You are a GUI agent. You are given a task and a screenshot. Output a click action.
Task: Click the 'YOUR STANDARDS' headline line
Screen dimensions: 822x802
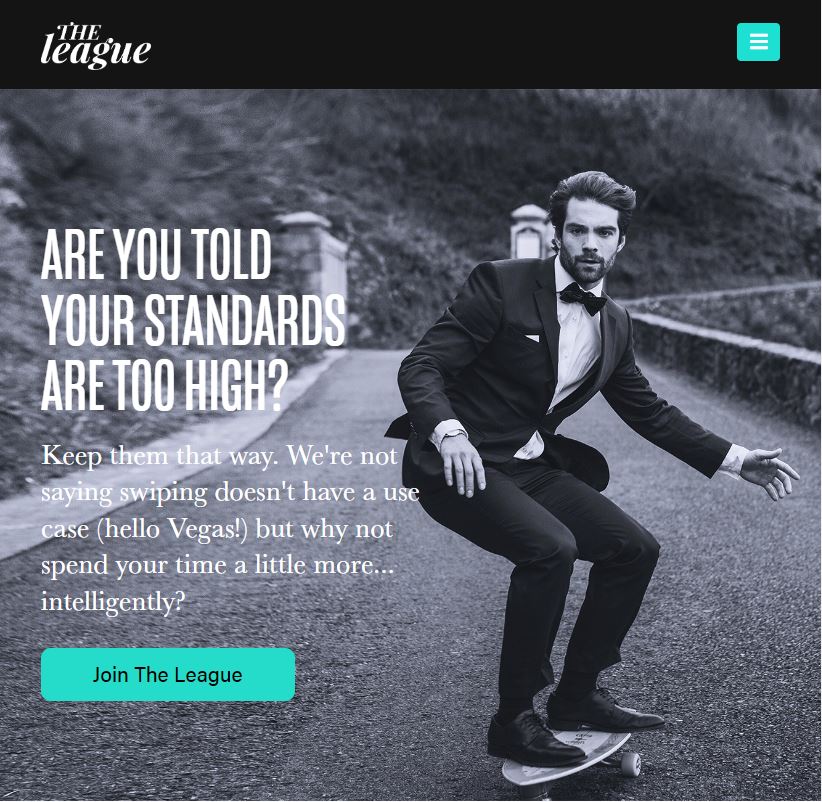click(193, 320)
